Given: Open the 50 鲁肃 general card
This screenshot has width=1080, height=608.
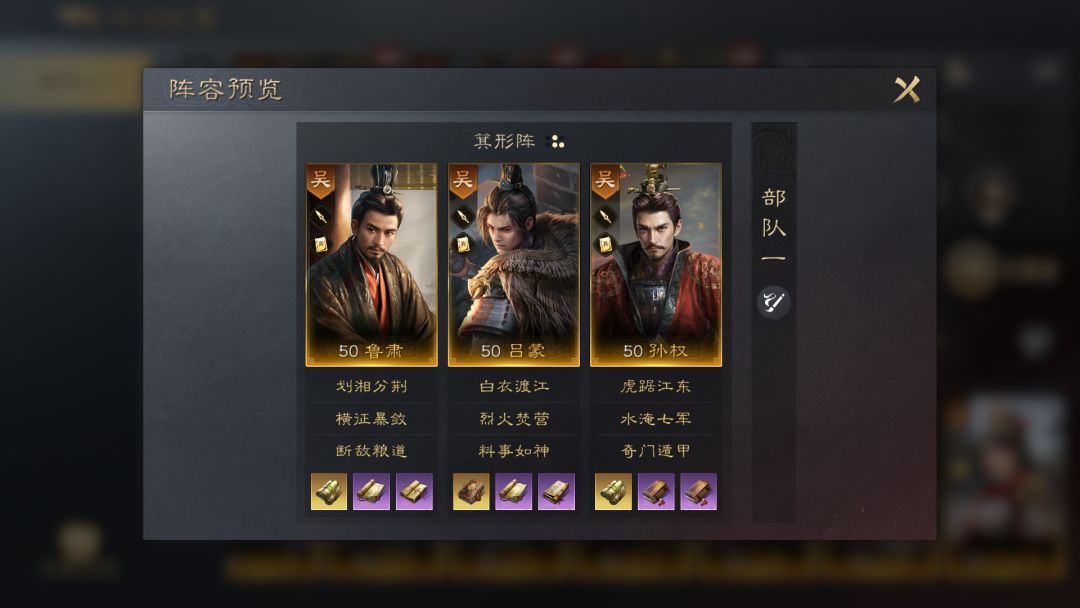Looking at the screenshot, I should 371,265.
